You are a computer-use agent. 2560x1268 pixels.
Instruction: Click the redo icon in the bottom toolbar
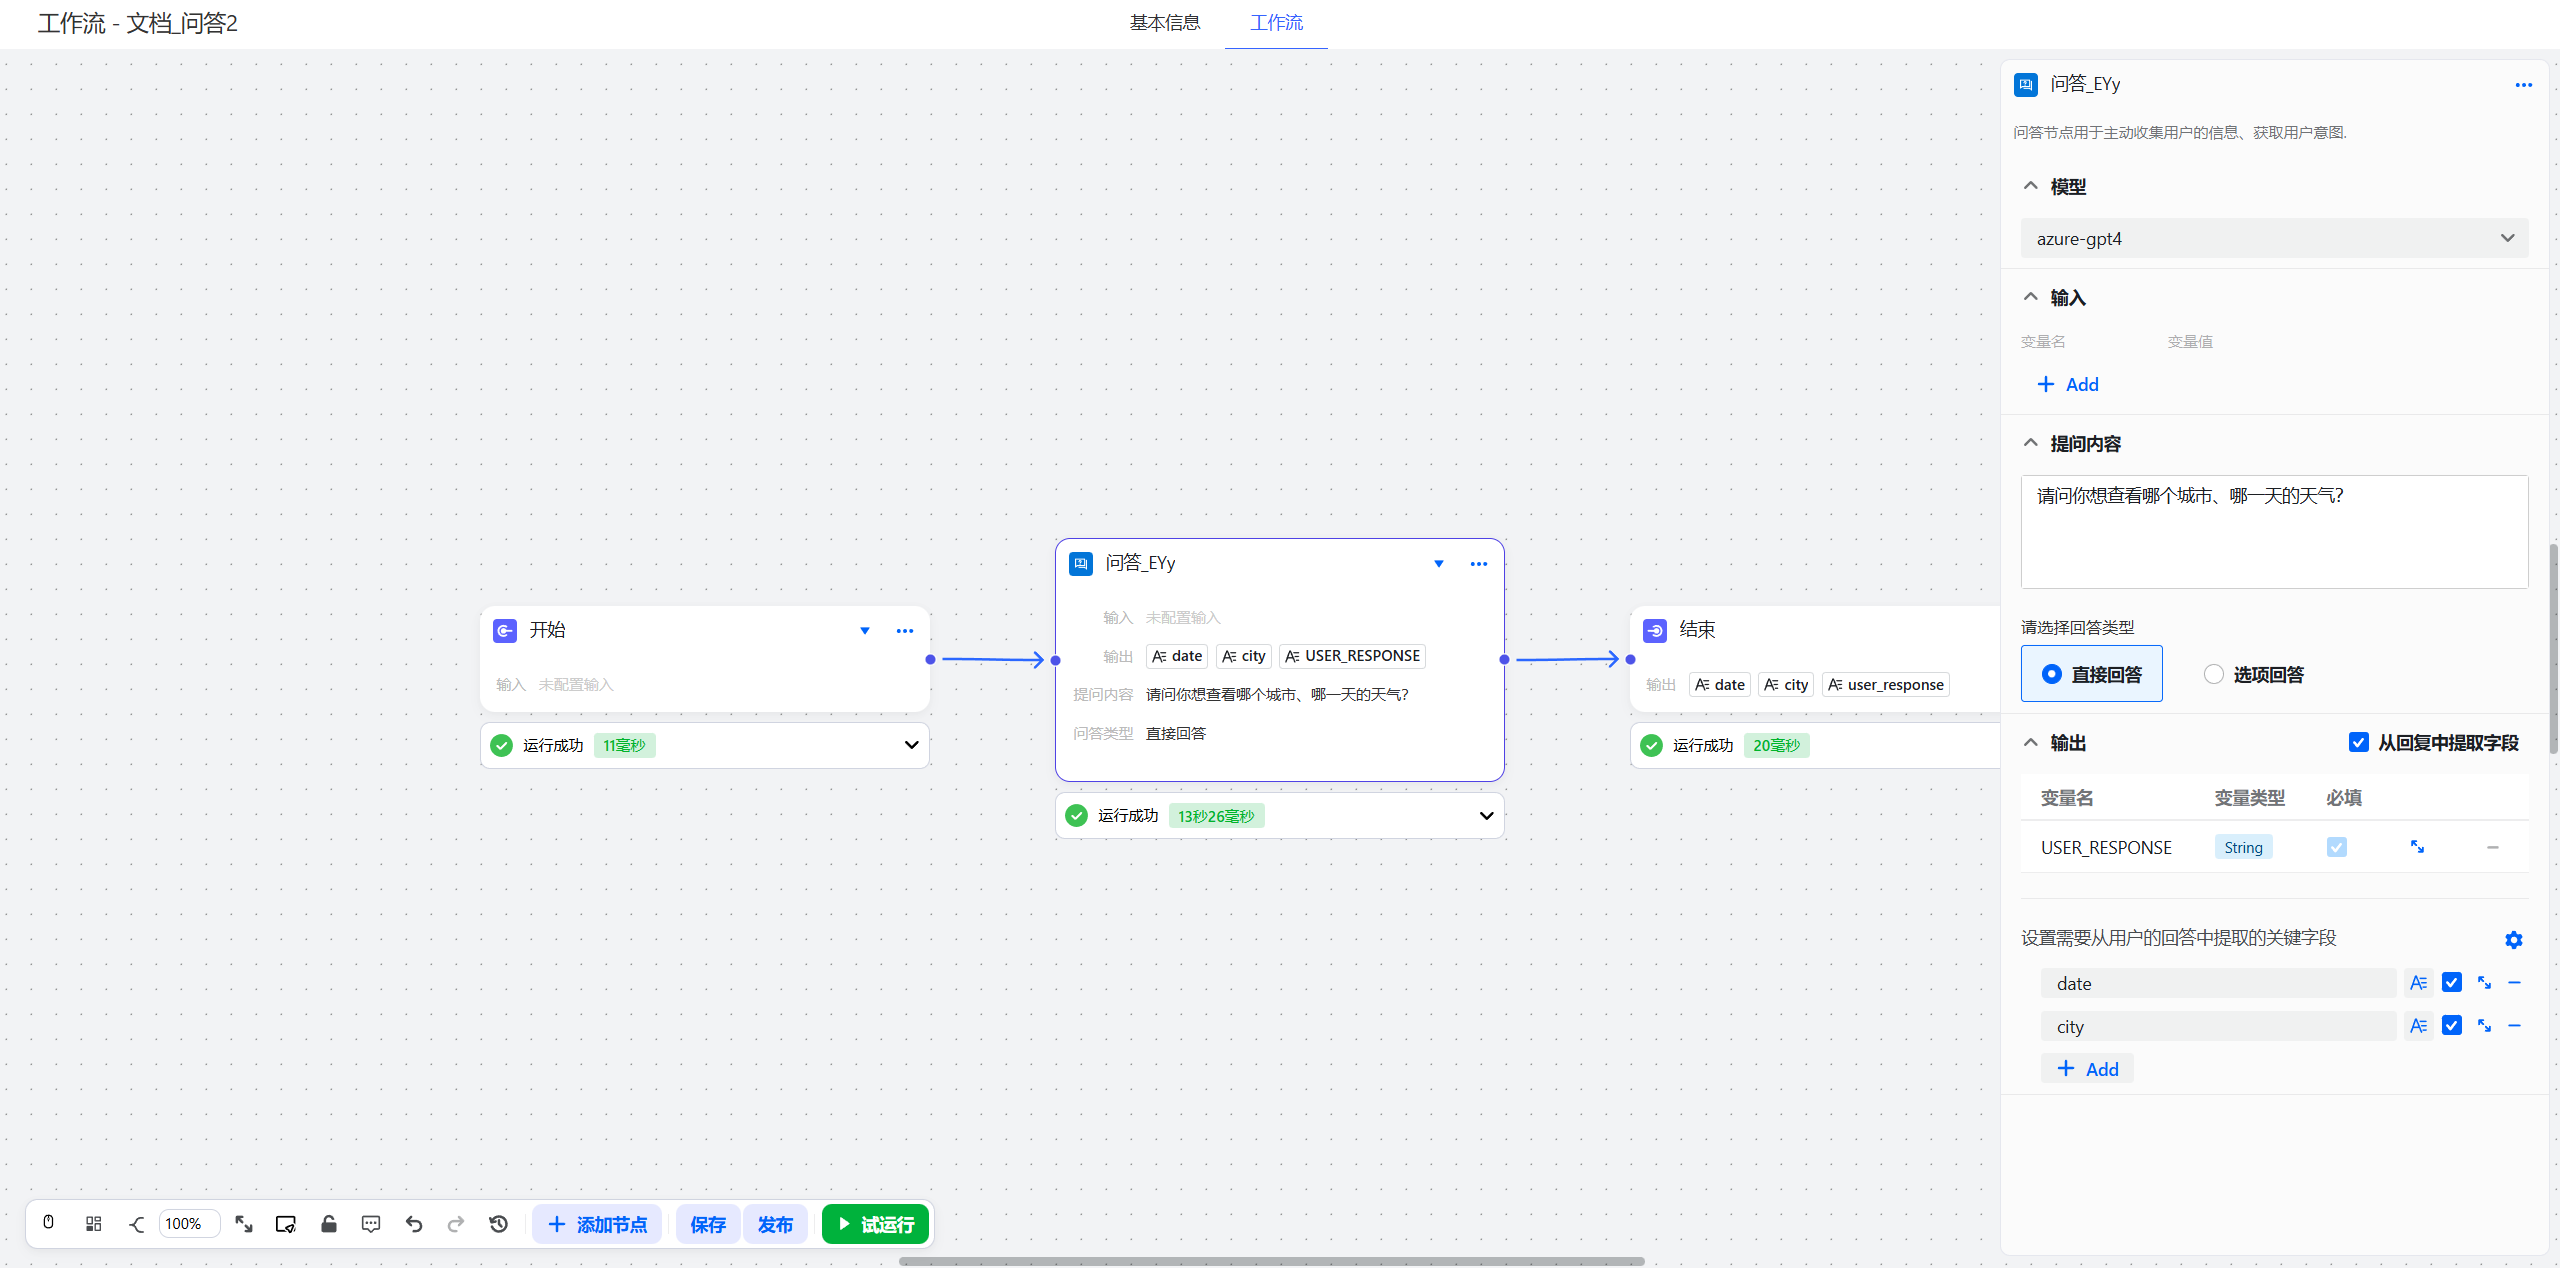(x=456, y=1223)
